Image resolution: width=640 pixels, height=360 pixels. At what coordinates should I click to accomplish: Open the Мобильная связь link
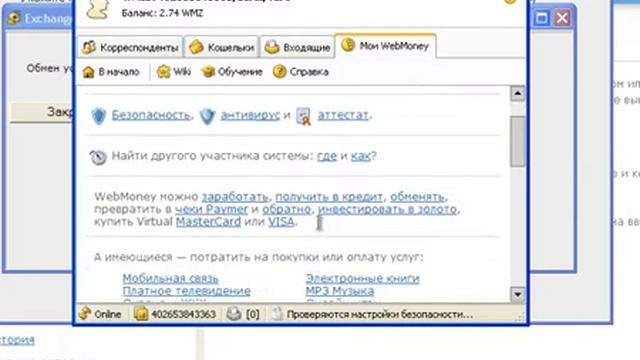point(171,279)
